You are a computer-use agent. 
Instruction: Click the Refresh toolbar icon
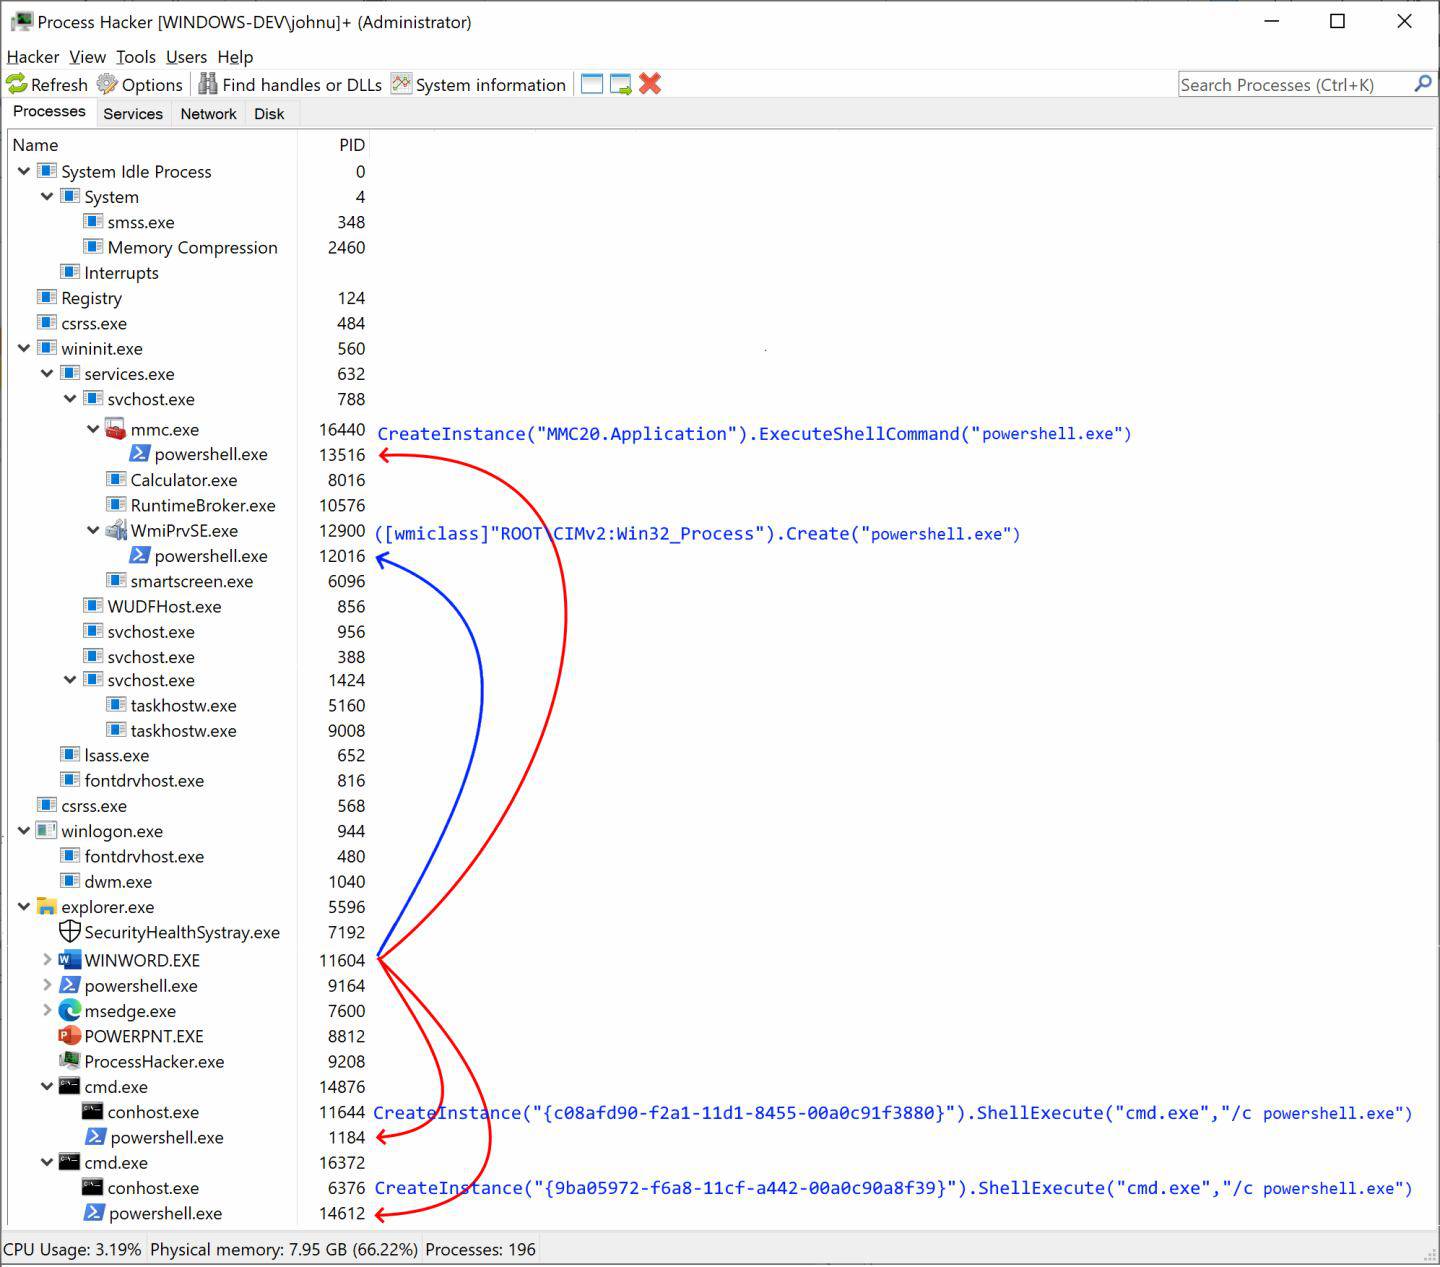17,85
